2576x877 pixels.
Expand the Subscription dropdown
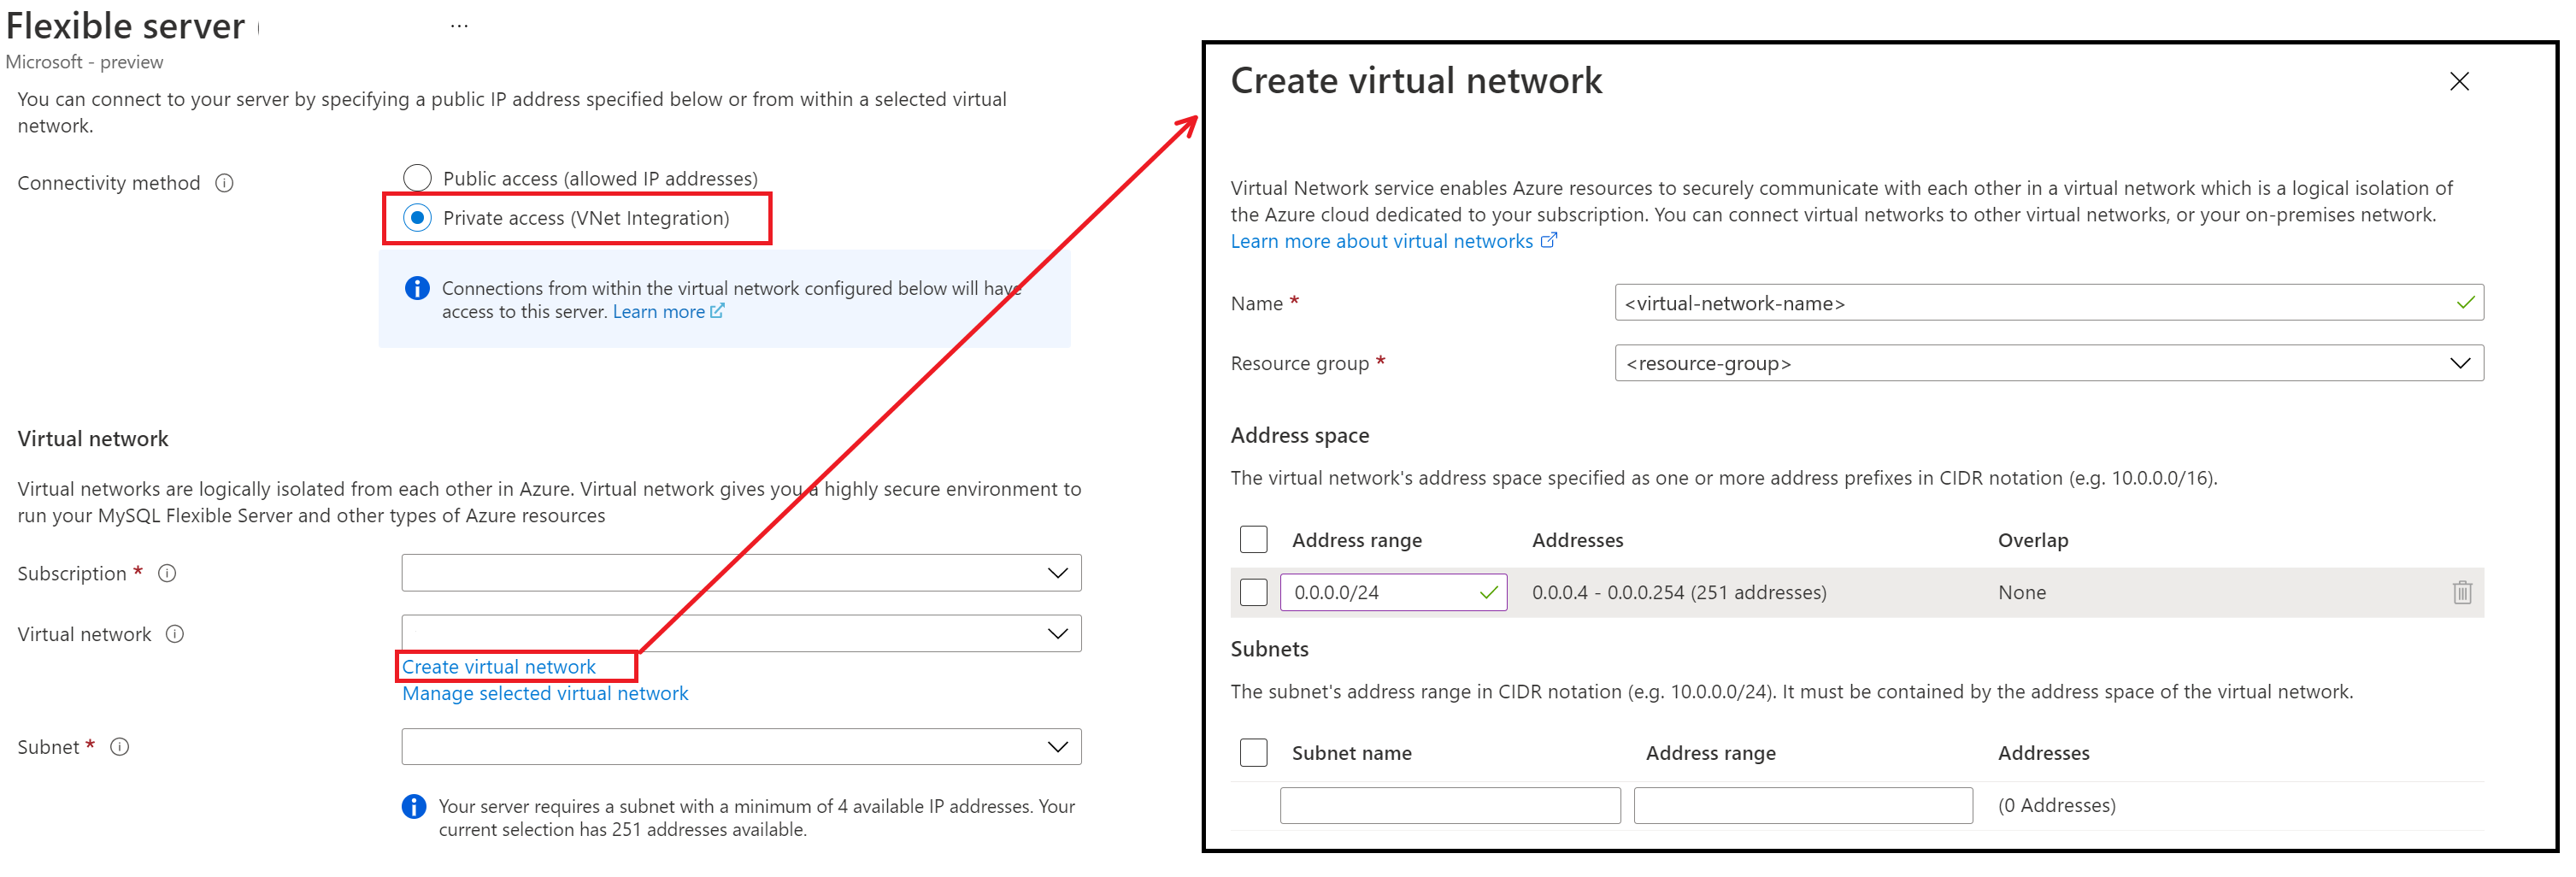point(741,573)
